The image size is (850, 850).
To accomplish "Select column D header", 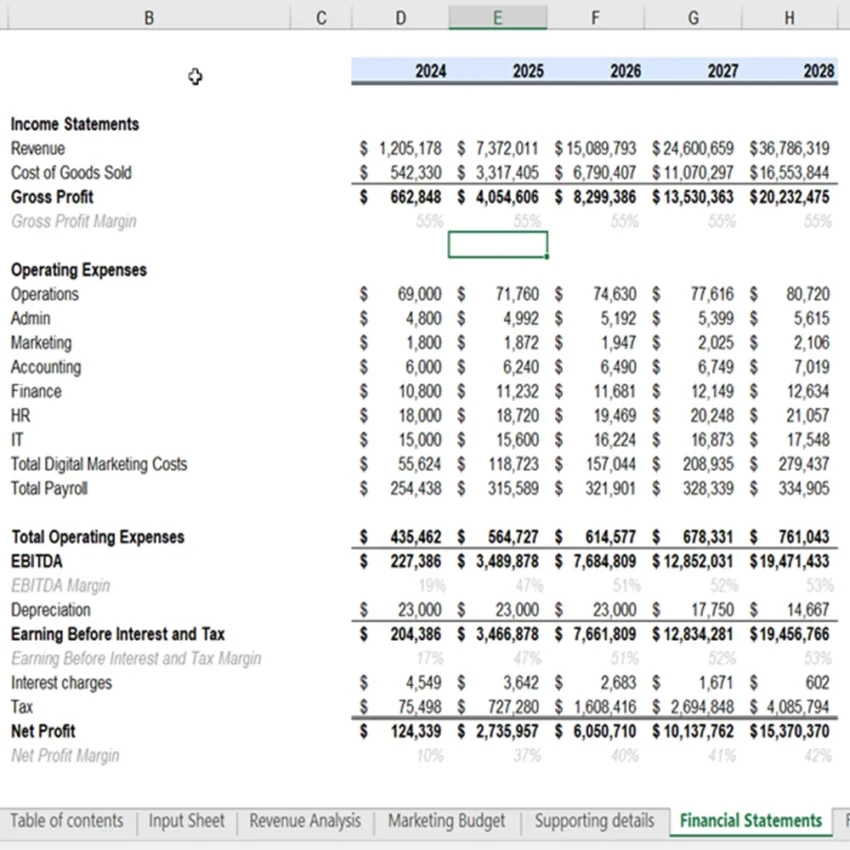I will (400, 18).
